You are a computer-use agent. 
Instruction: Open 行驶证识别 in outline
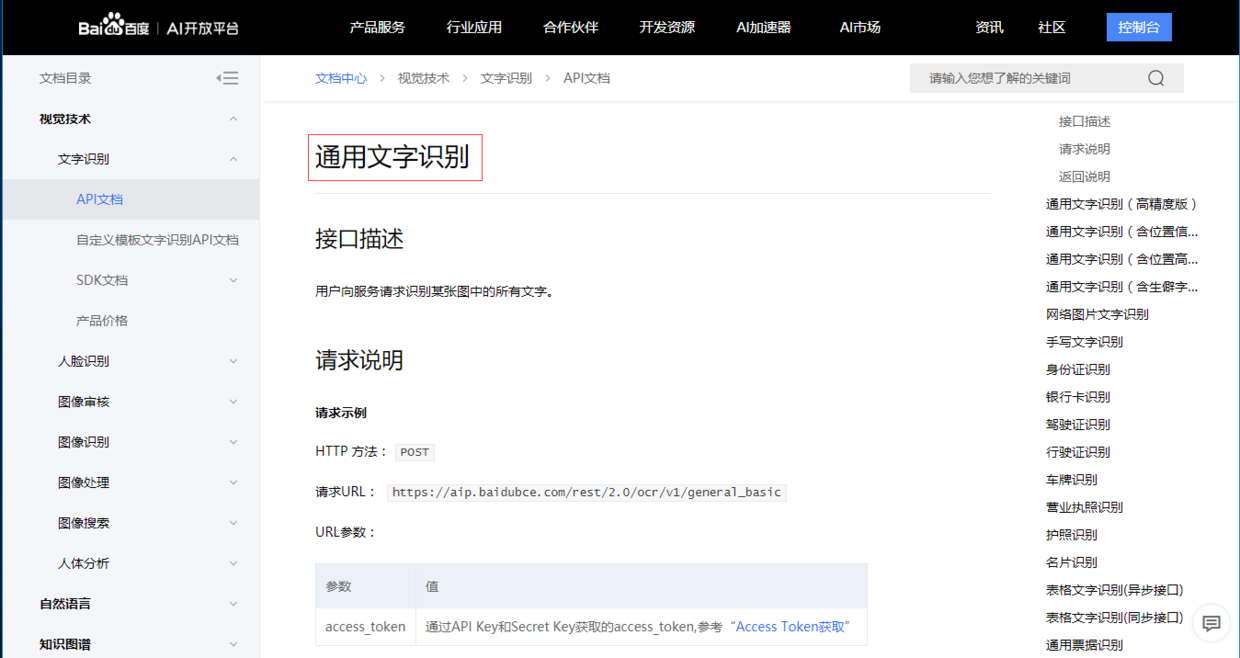point(1078,452)
